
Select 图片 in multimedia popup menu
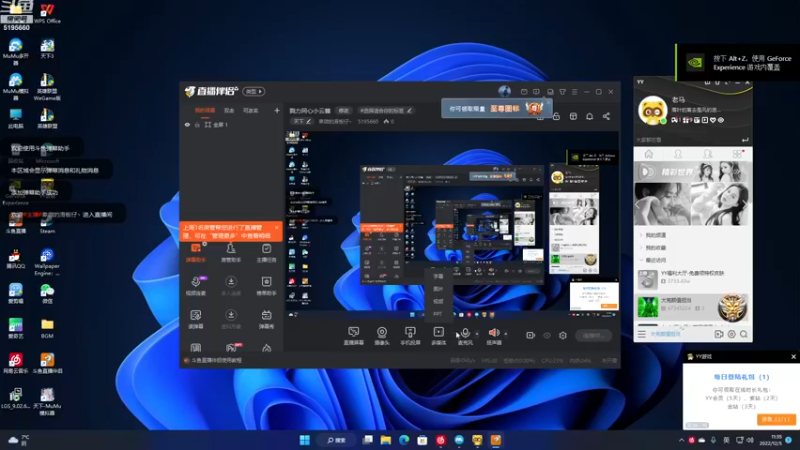click(438, 289)
